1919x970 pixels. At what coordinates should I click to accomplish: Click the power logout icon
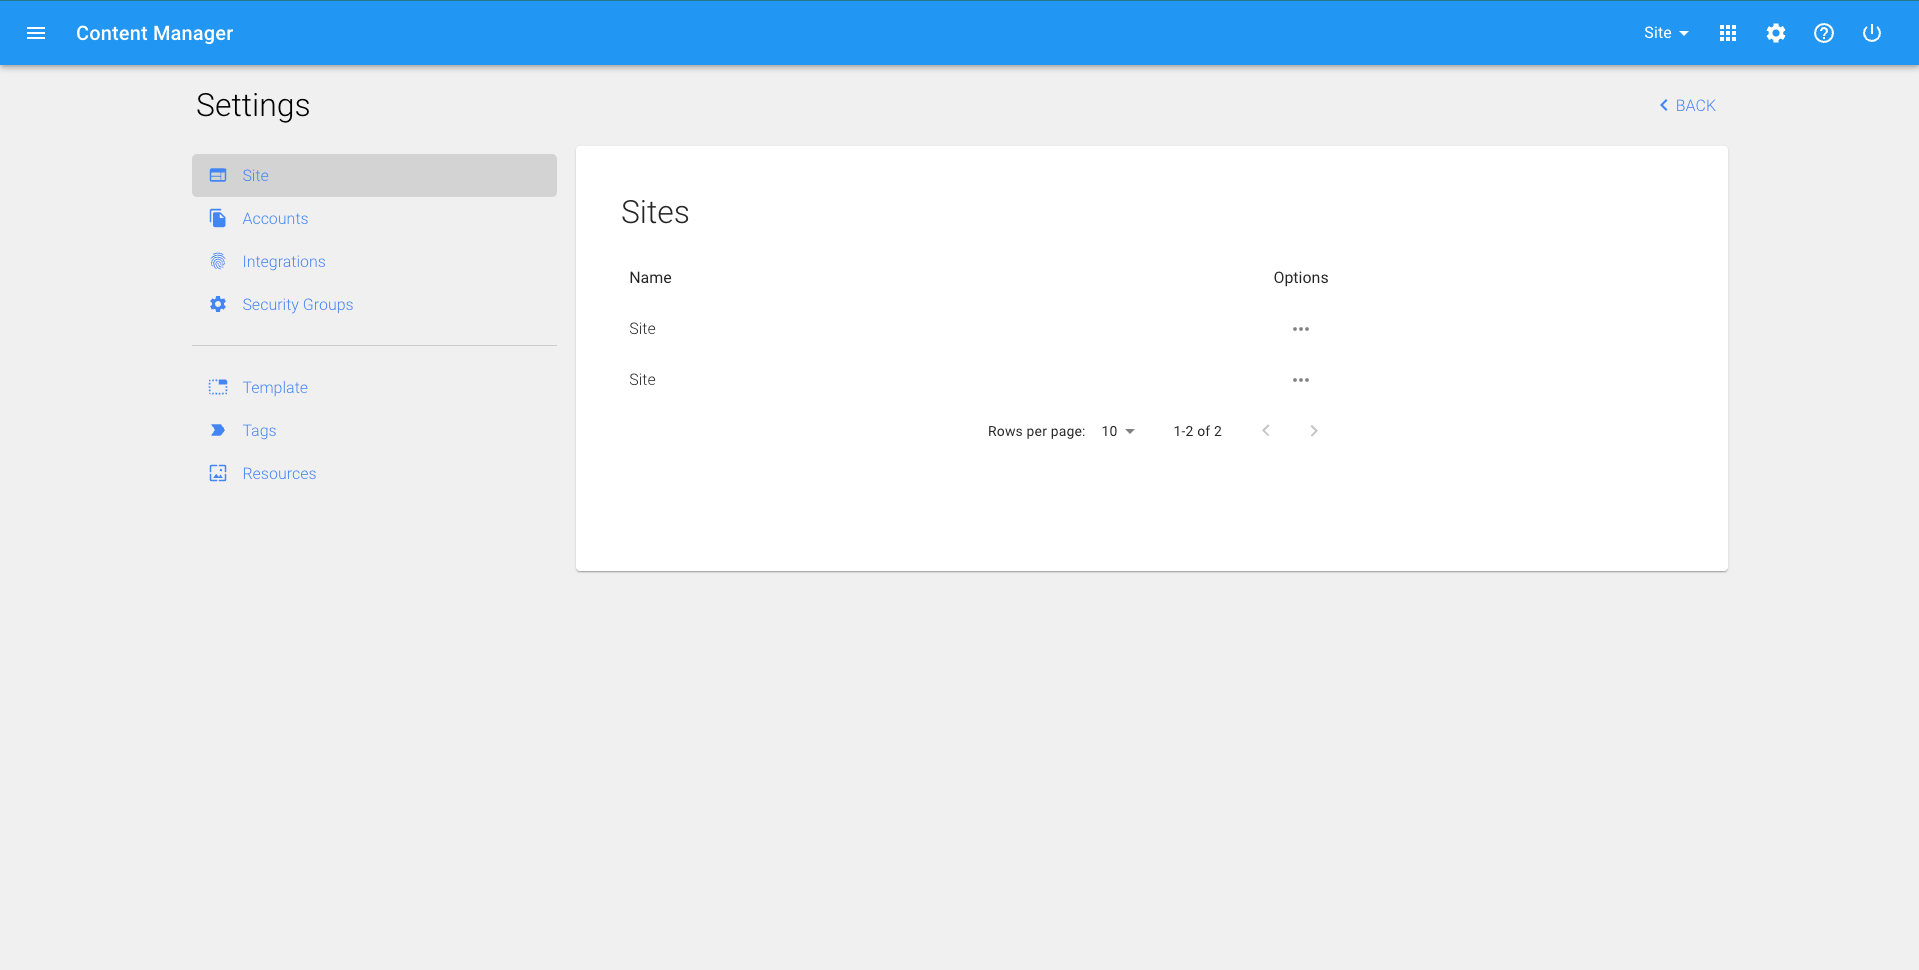(x=1871, y=33)
